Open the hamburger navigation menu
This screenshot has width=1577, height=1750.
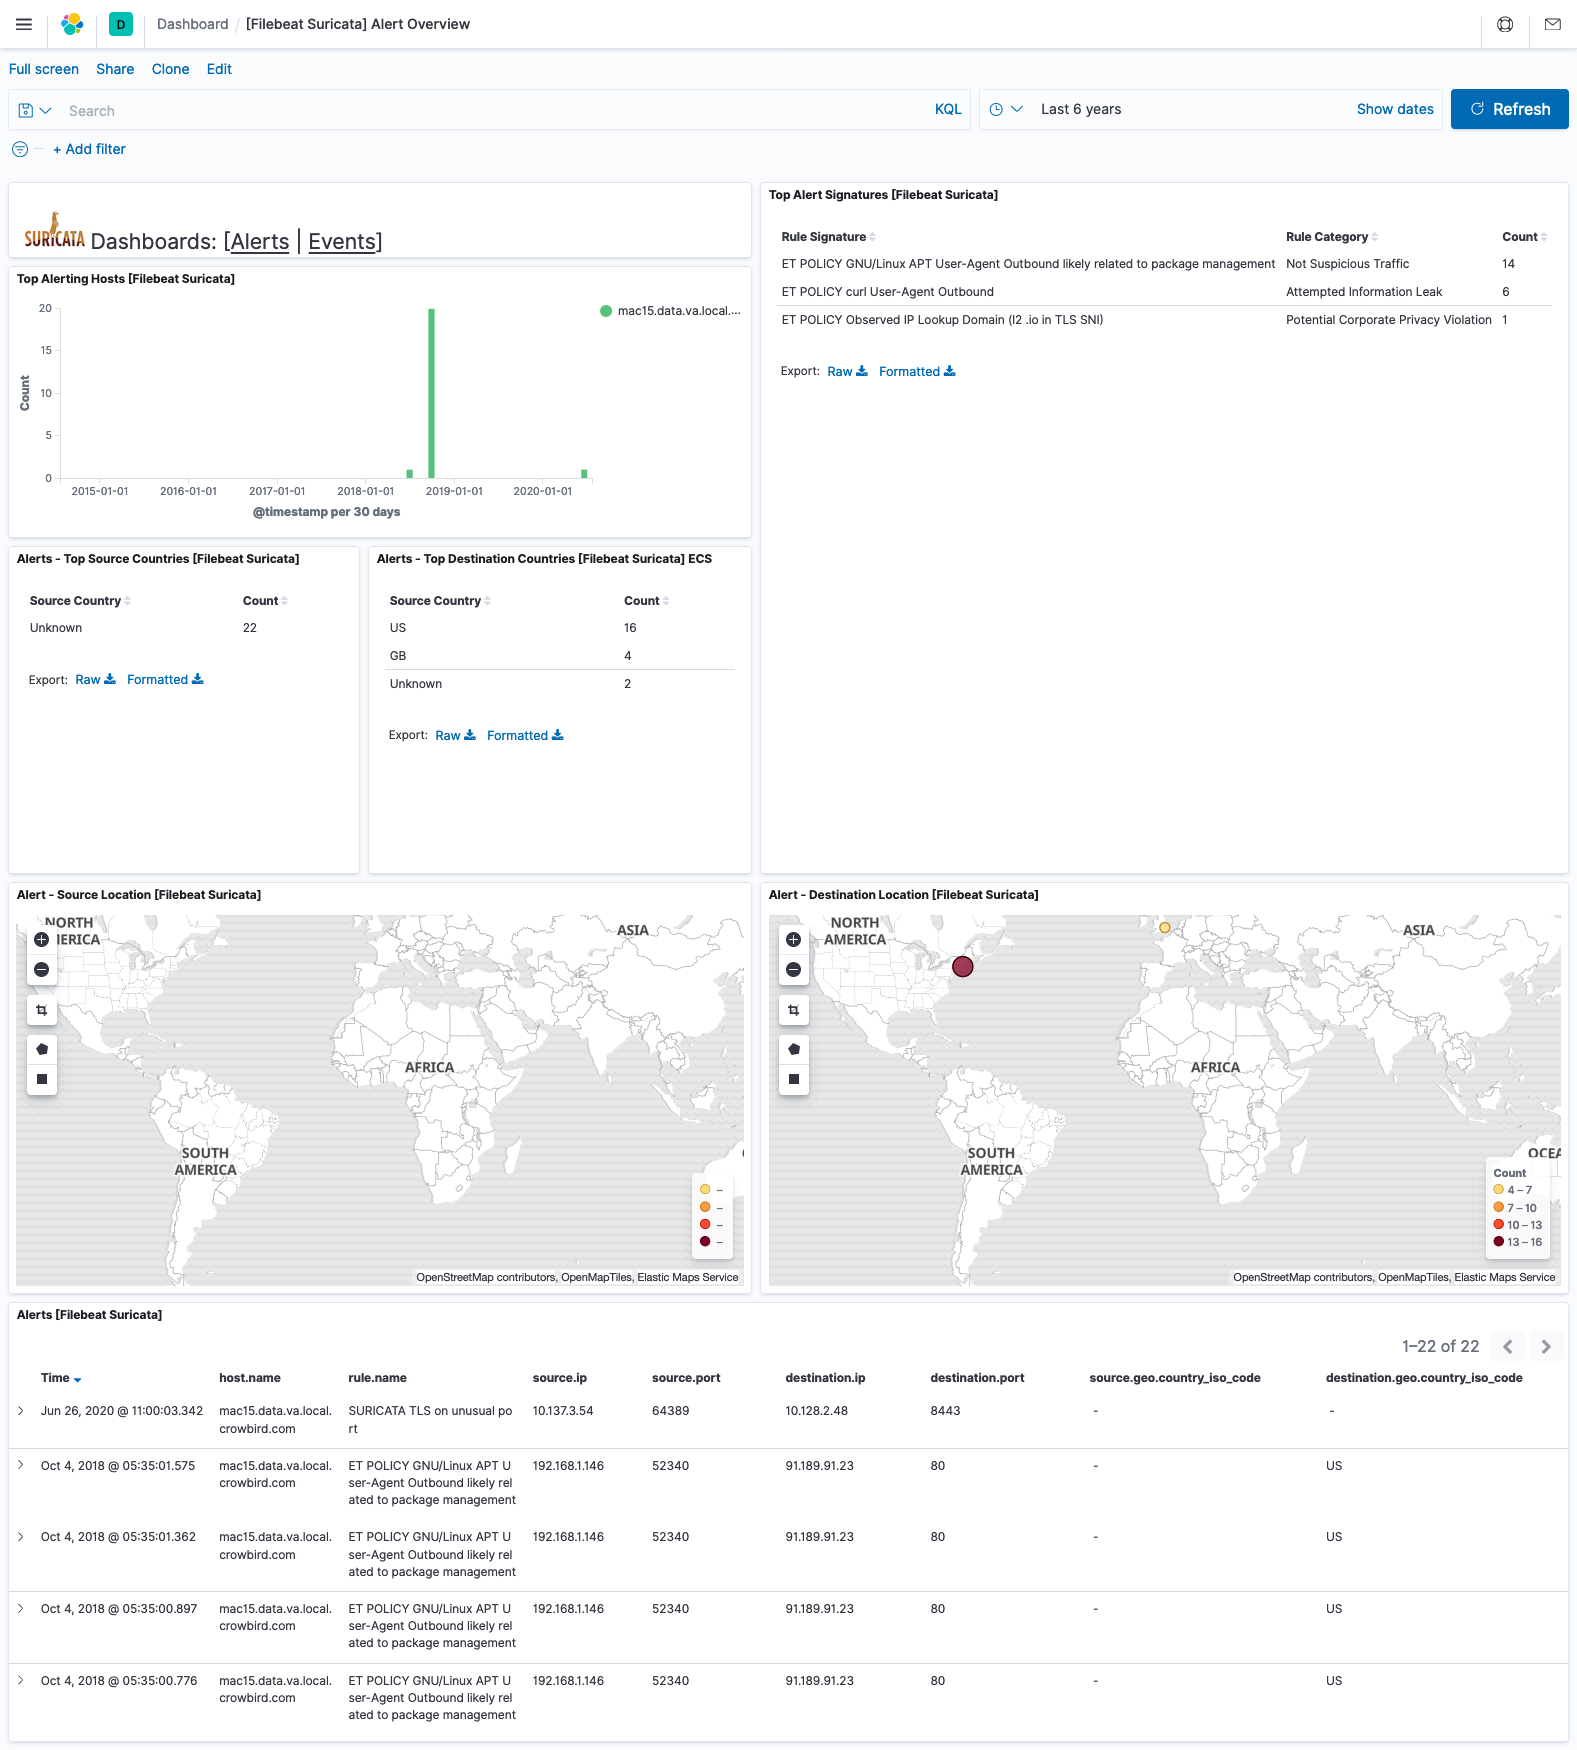tap(24, 24)
